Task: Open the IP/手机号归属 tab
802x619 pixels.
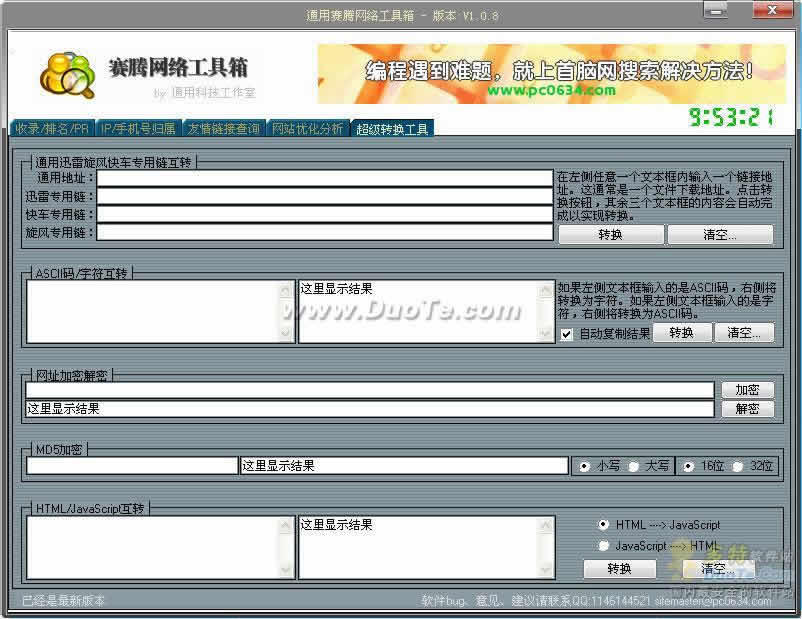Action: (138, 128)
